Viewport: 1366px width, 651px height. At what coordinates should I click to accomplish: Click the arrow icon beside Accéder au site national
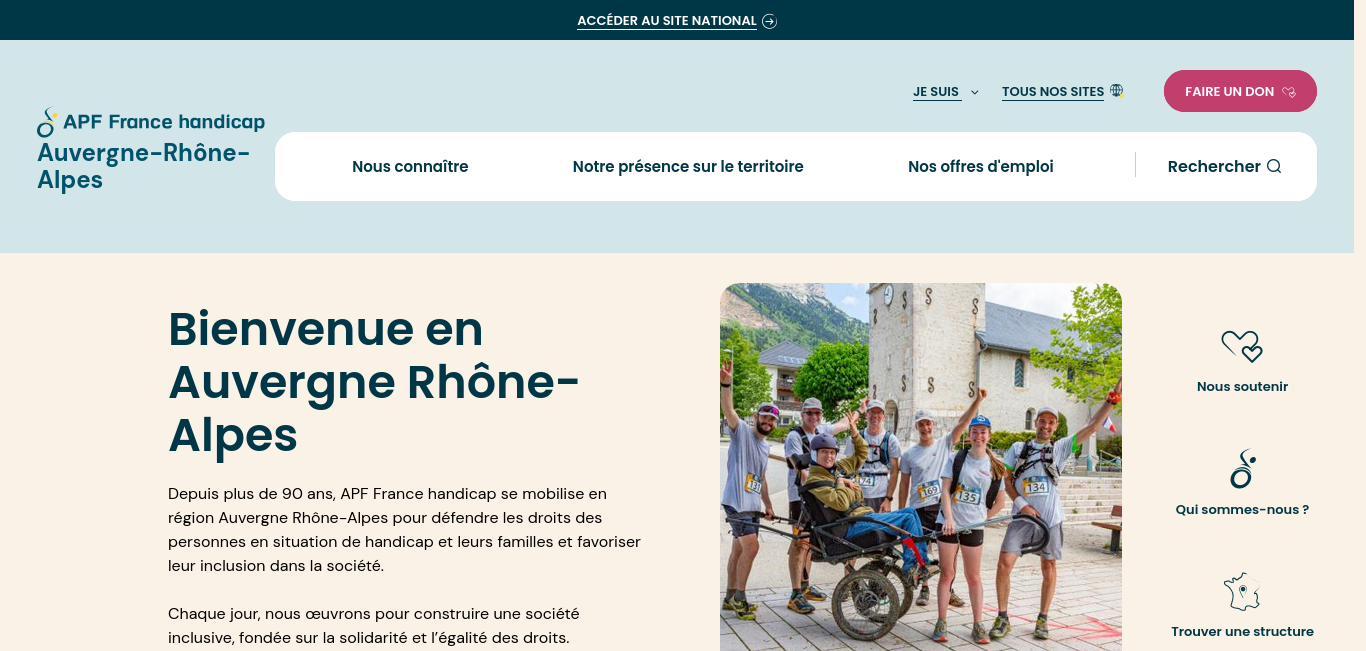[x=769, y=21]
